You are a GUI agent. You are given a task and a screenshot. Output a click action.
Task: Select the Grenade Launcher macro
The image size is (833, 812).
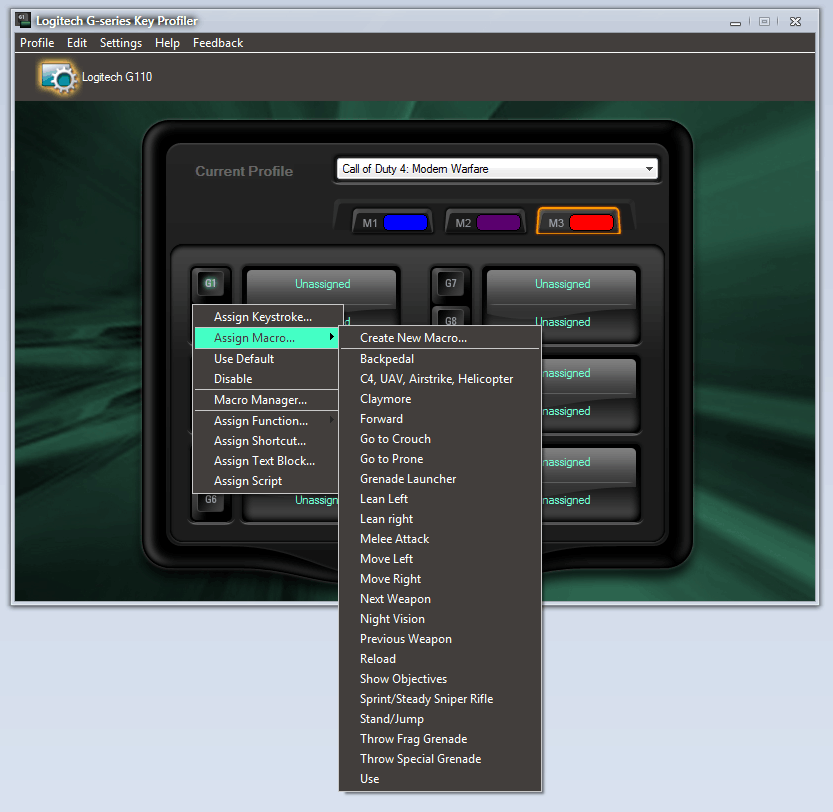[x=440, y=479]
